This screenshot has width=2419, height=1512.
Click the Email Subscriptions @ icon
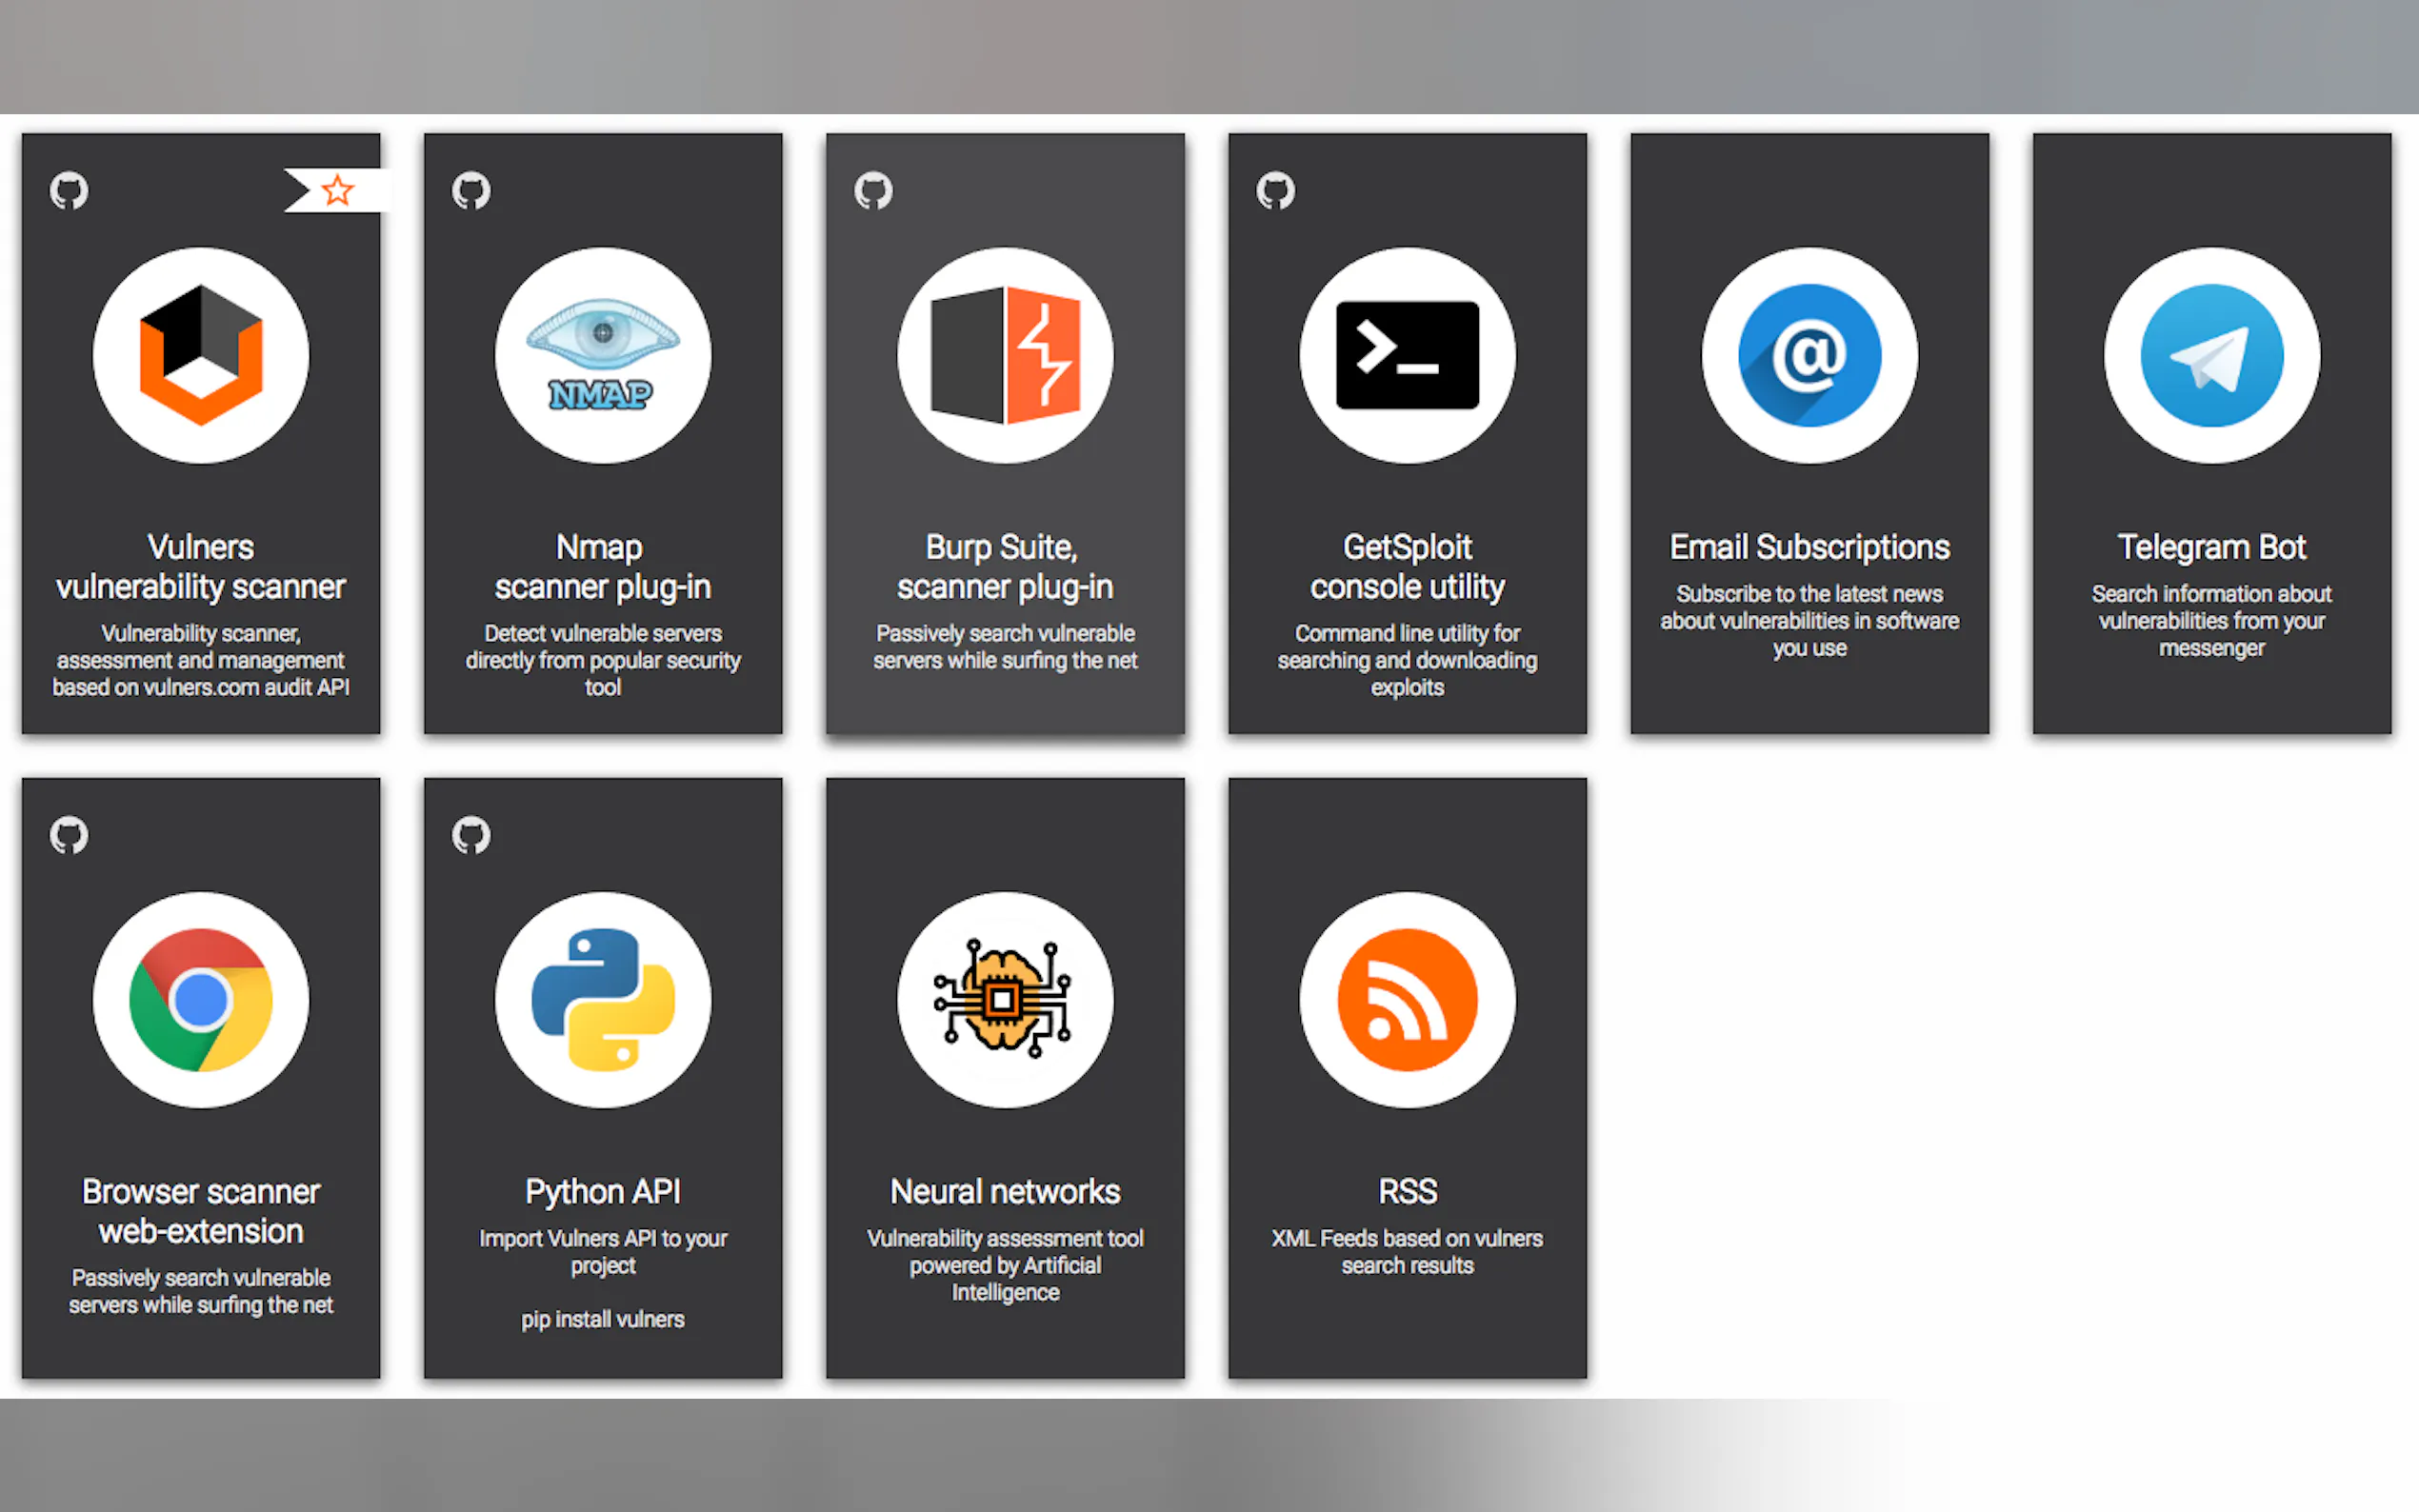click(x=1809, y=356)
